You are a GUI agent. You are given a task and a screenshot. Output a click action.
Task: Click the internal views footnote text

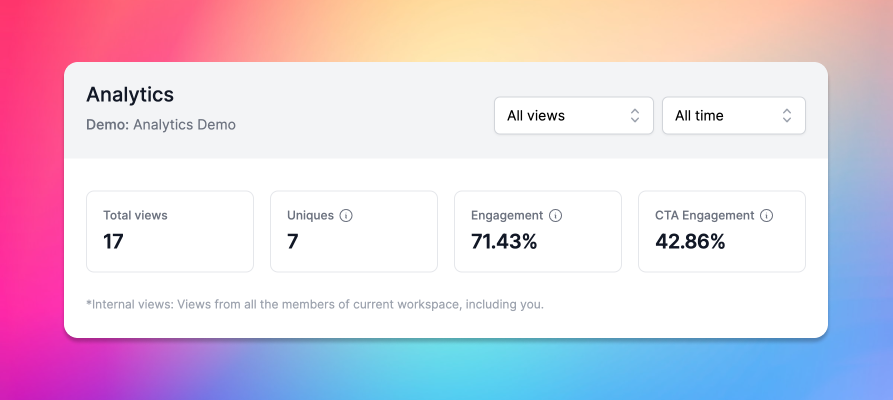point(315,304)
